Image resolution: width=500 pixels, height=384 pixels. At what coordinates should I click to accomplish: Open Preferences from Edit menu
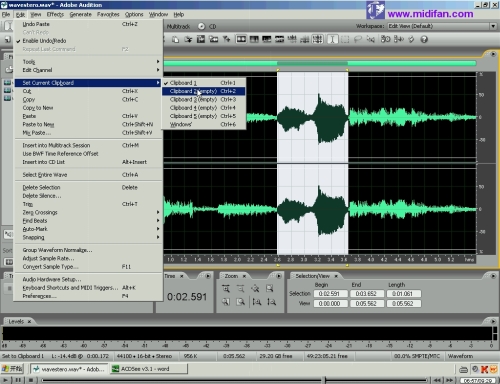pyautogui.click(x=88, y=296)
